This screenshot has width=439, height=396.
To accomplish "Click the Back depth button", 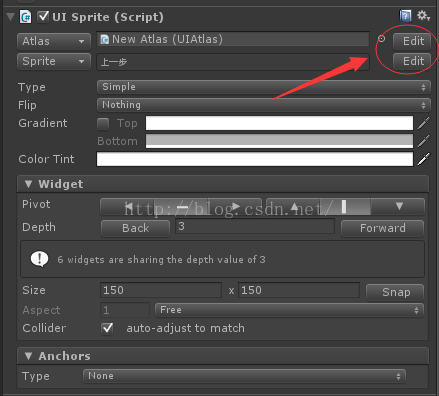I will [135, 228].
